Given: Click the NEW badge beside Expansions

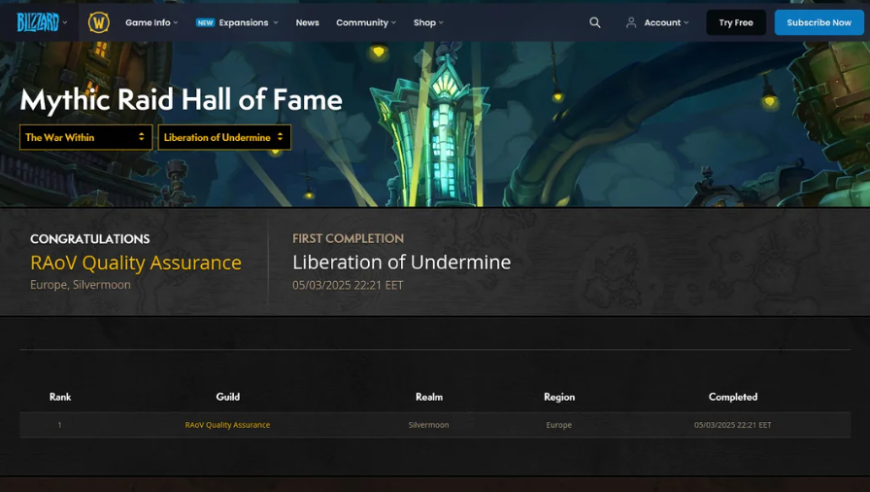Looking at the screenshot, I should click(x=205, y=23).
